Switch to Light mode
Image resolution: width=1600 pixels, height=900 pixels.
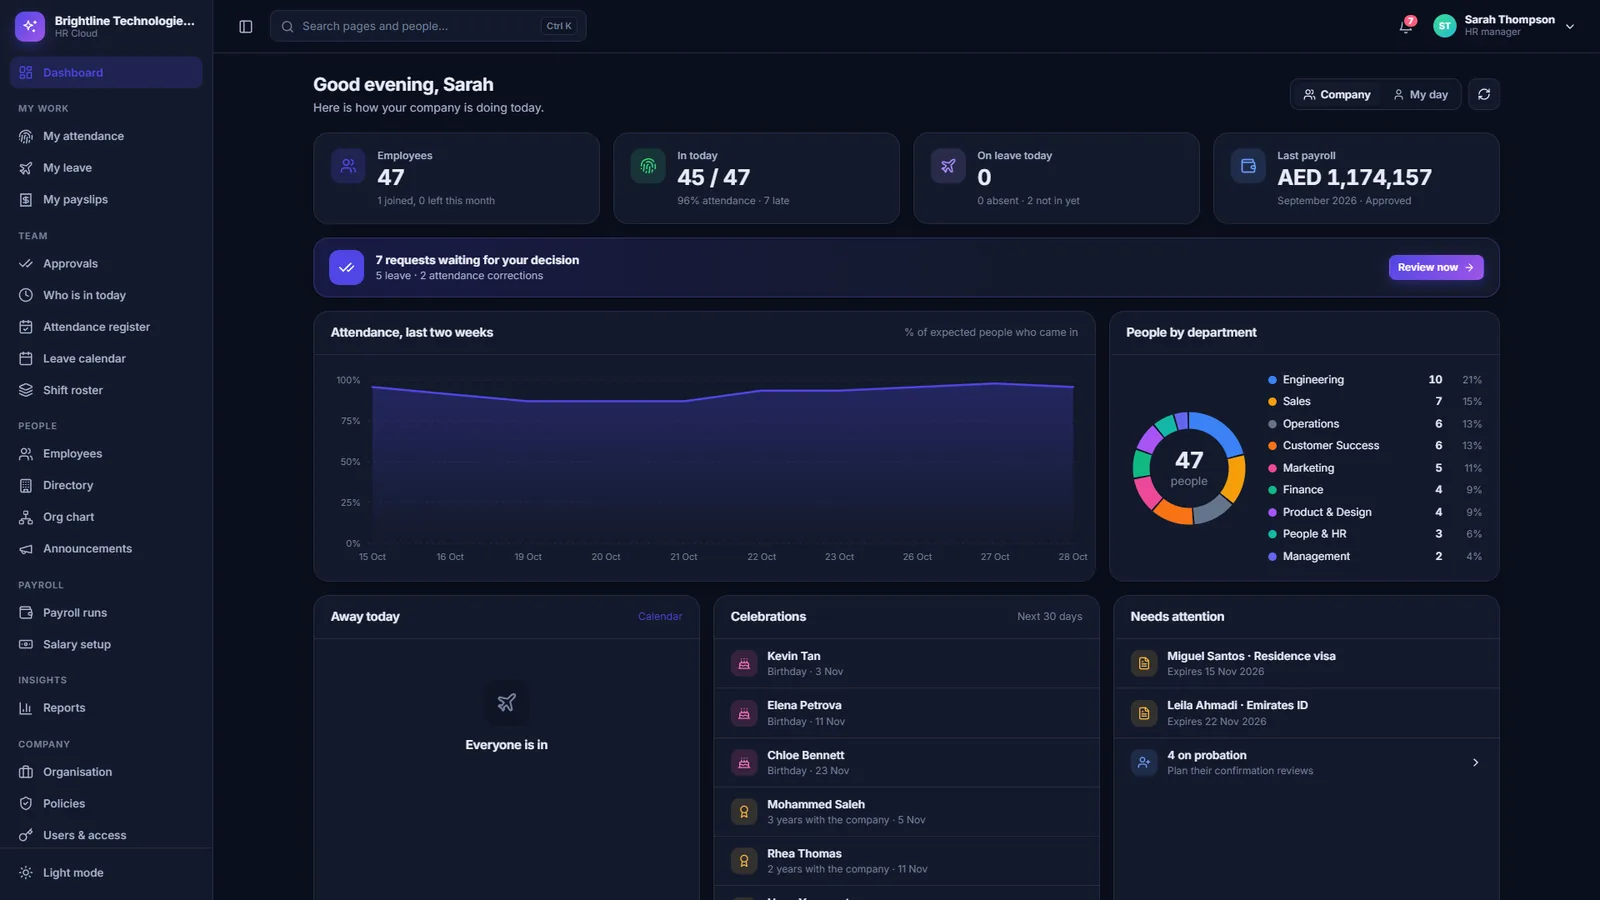click(106, 872)
